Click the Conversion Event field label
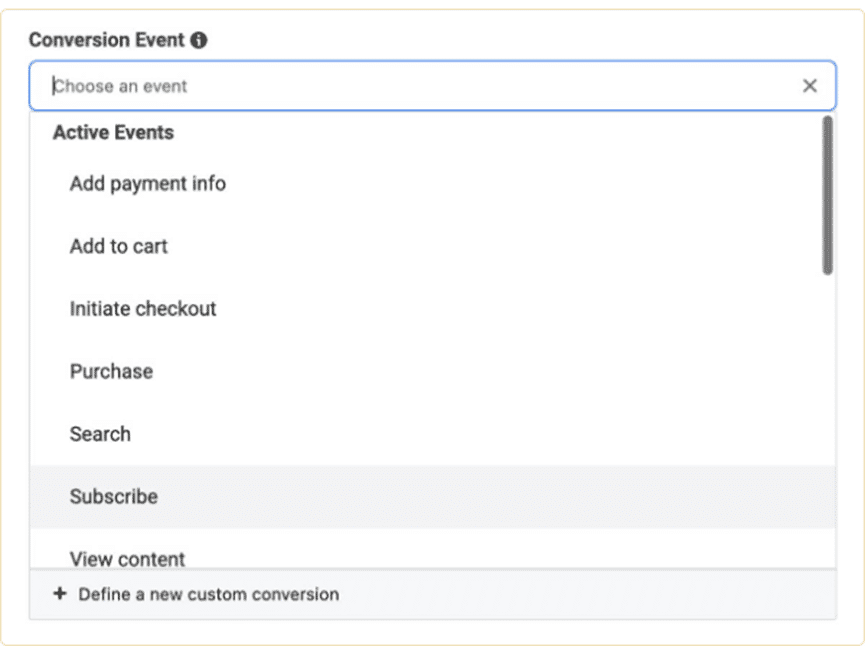 [x=106, y=40]
